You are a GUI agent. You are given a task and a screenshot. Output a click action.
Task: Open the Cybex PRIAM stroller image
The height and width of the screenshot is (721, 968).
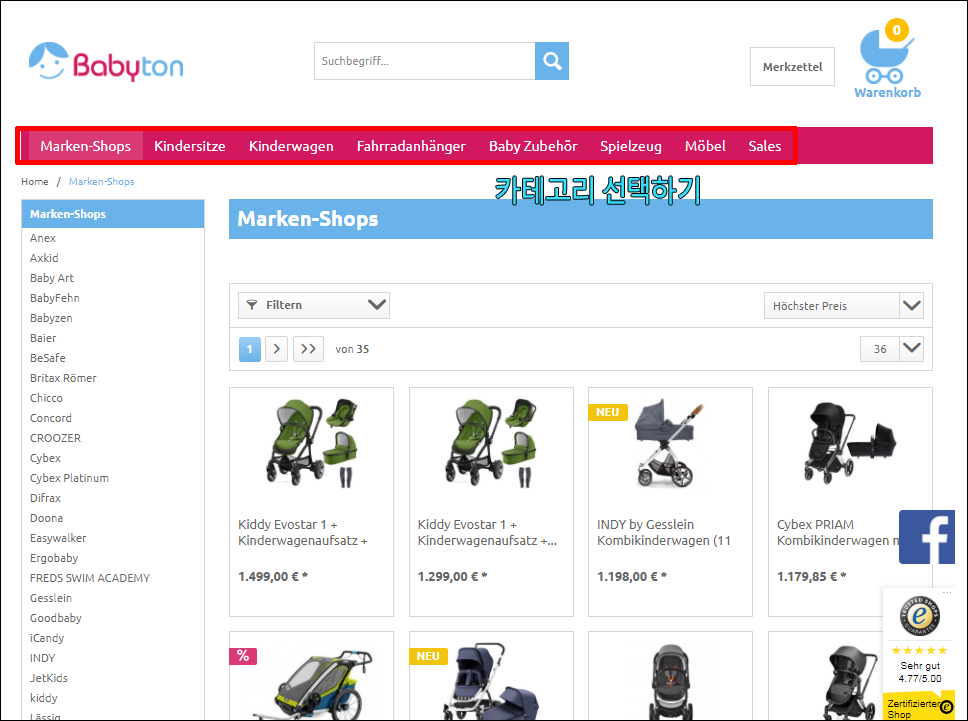(x=850, y=442)
